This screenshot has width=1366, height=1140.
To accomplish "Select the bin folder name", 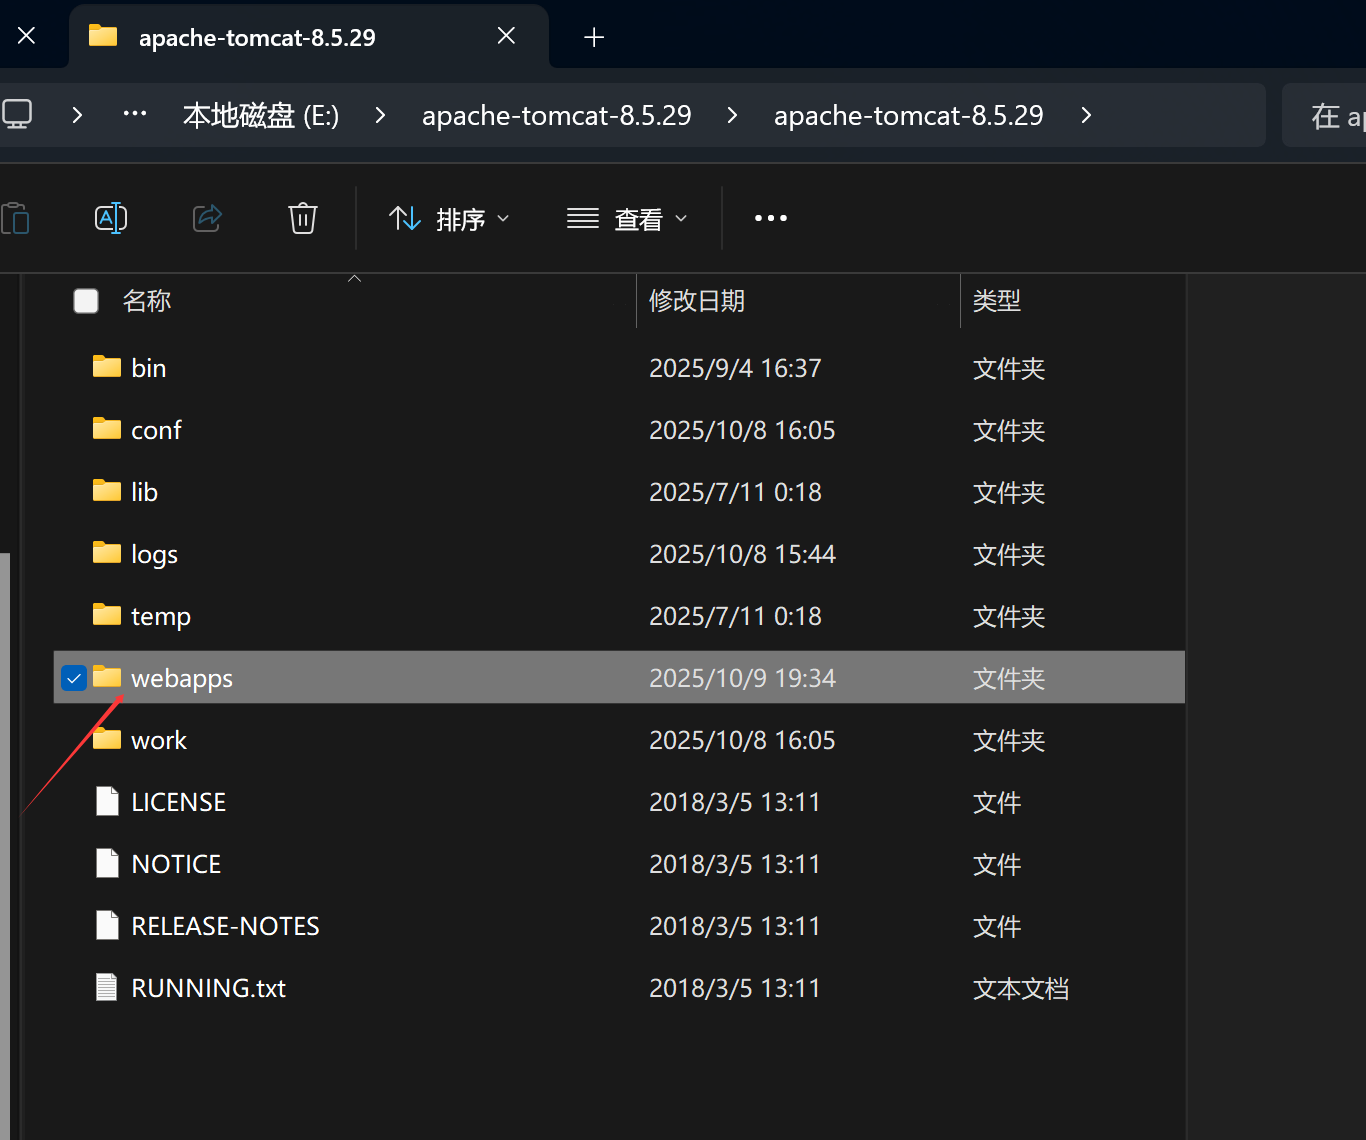I will point(149,368).
